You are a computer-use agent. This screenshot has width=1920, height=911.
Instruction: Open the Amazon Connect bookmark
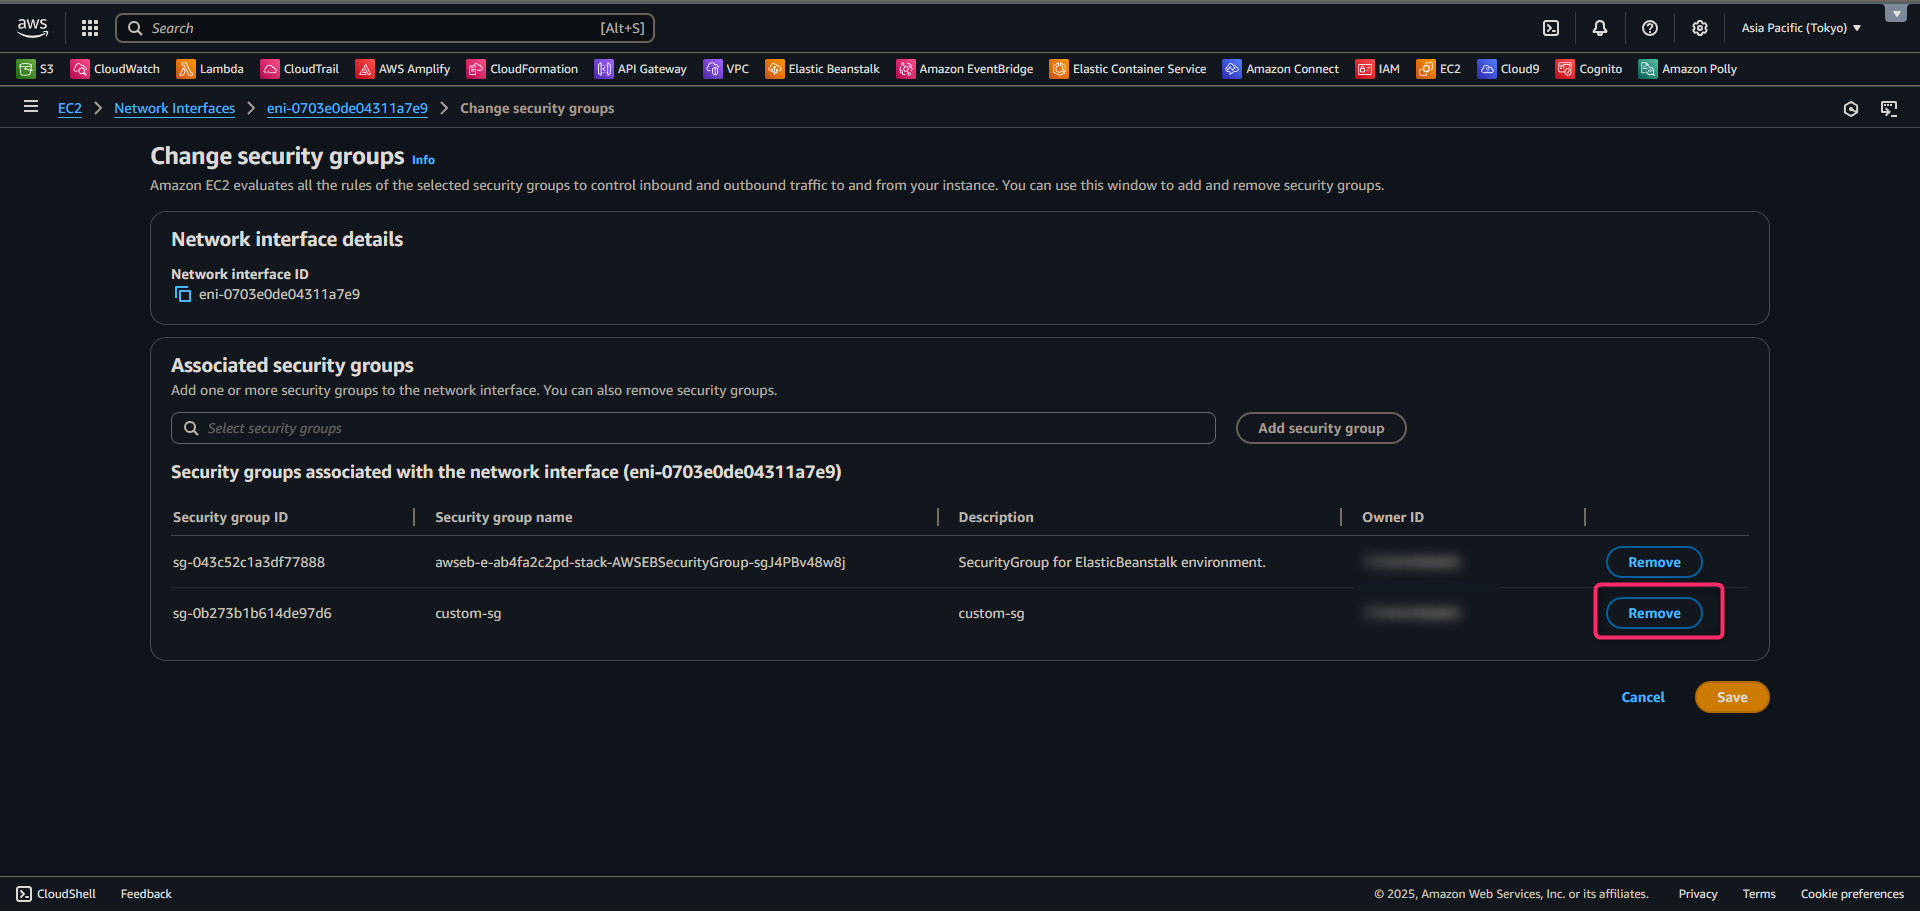pos(1281,69)
